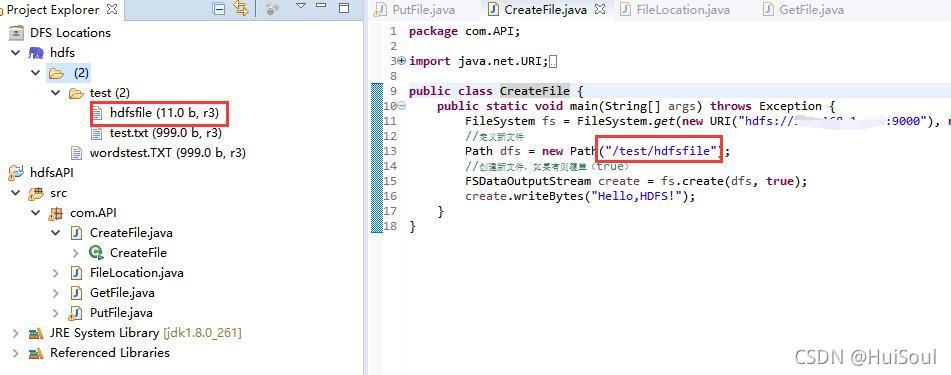
Task: Click the com.API package icon
Action: 56,213
